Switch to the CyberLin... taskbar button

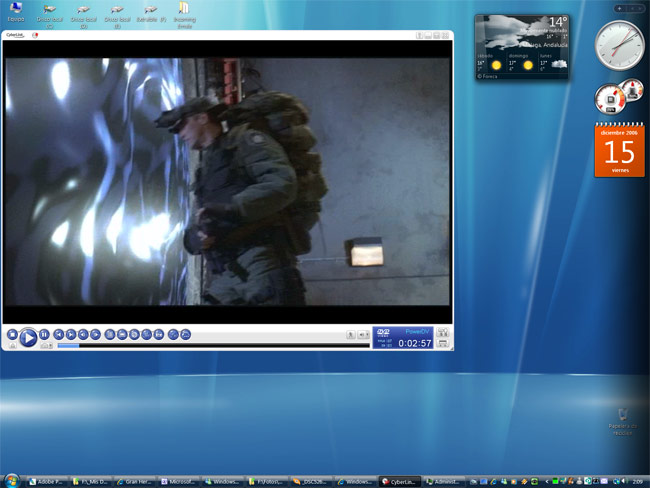pyautogui.click(x=400, y=481)
